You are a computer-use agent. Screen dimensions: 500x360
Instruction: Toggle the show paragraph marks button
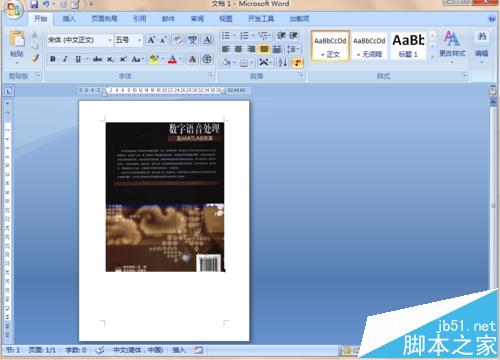click(297, 62)
